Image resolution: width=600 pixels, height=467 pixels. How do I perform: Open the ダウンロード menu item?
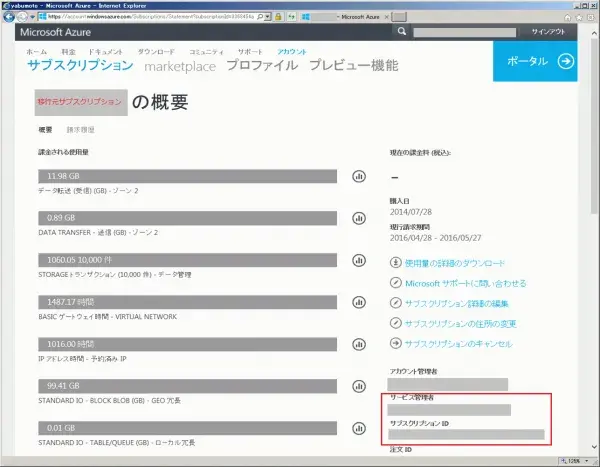(x=156, y=52)
